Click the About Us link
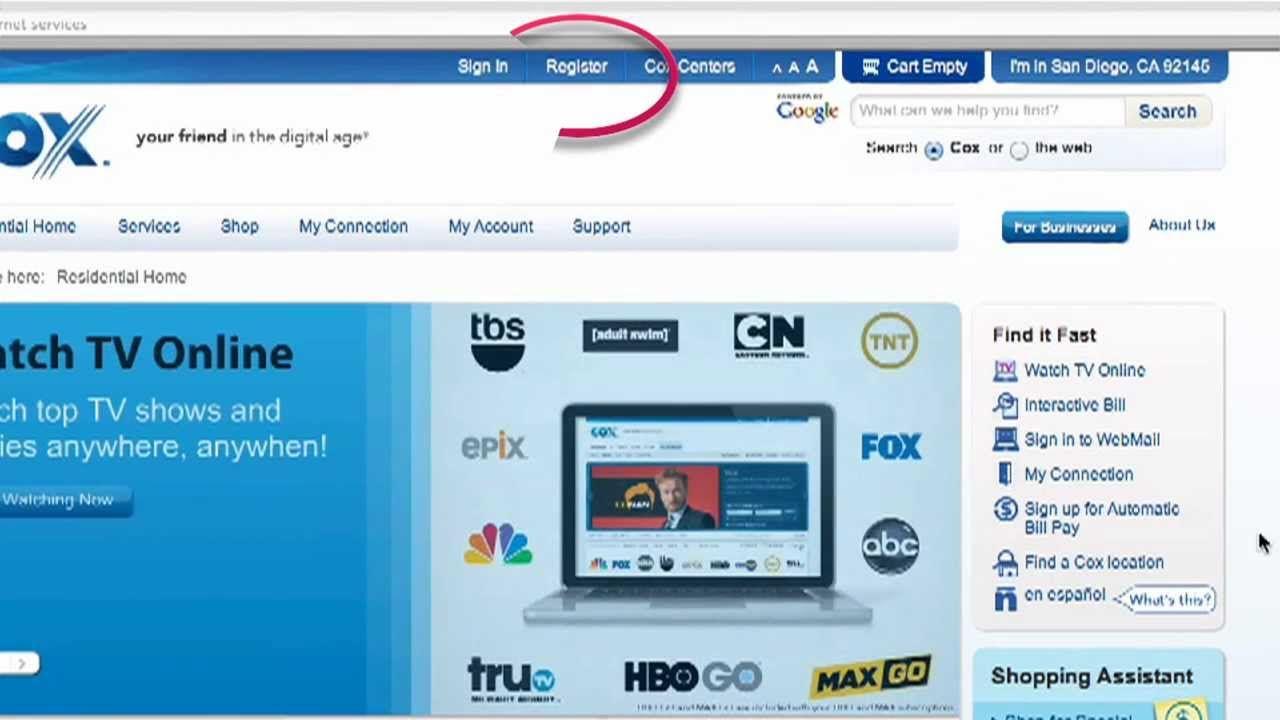This screenshot has width=1280, height=720. tap(1182, 225)
